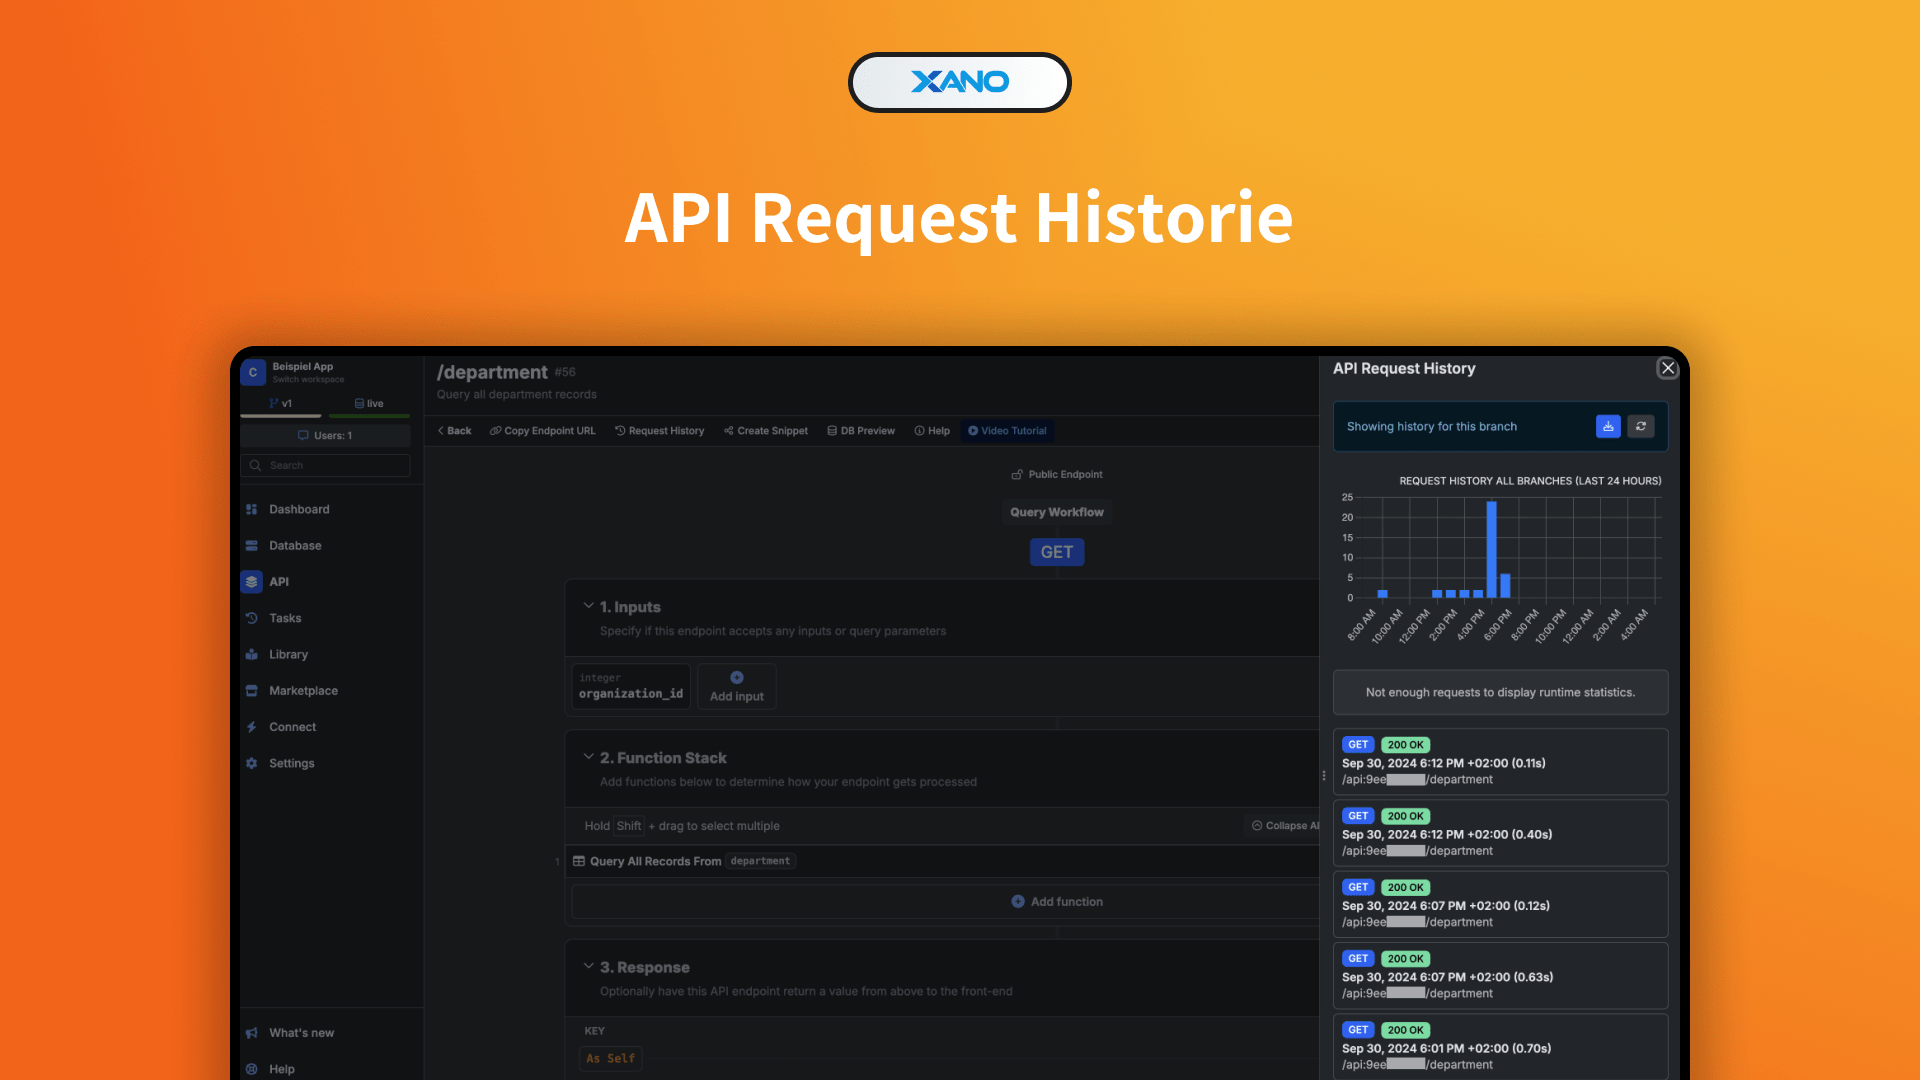Click the As Self response key

pyautogui.click(x=610, y=1059)
